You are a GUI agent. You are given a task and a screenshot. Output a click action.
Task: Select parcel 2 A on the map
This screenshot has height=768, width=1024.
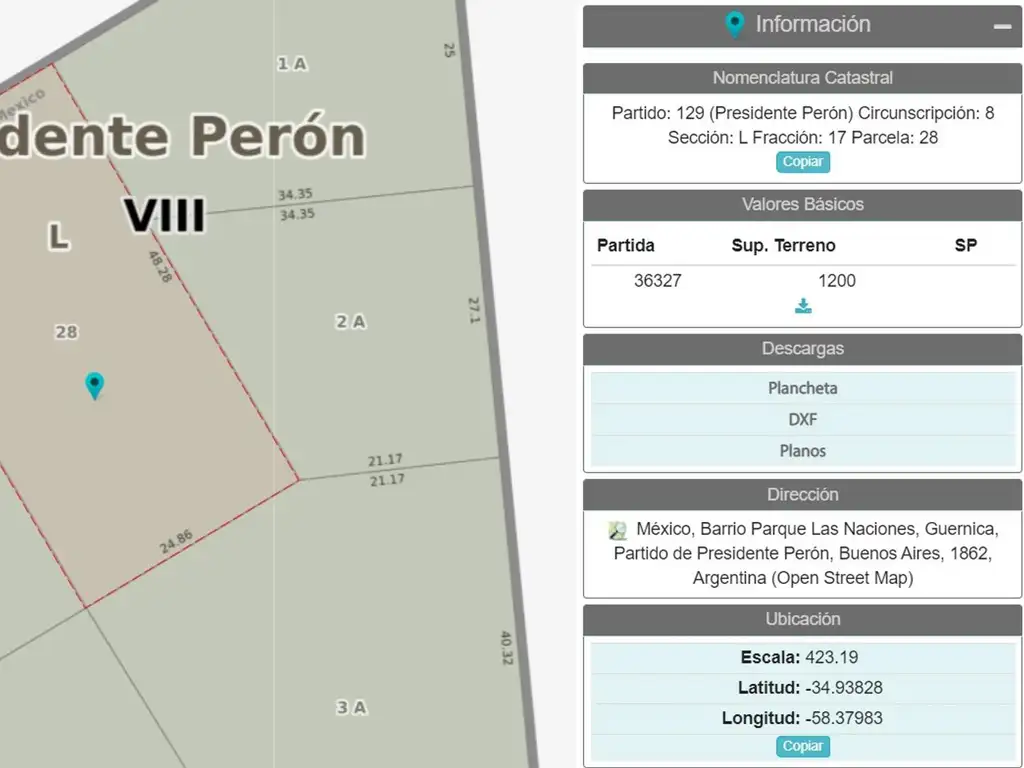pos(350,321)
